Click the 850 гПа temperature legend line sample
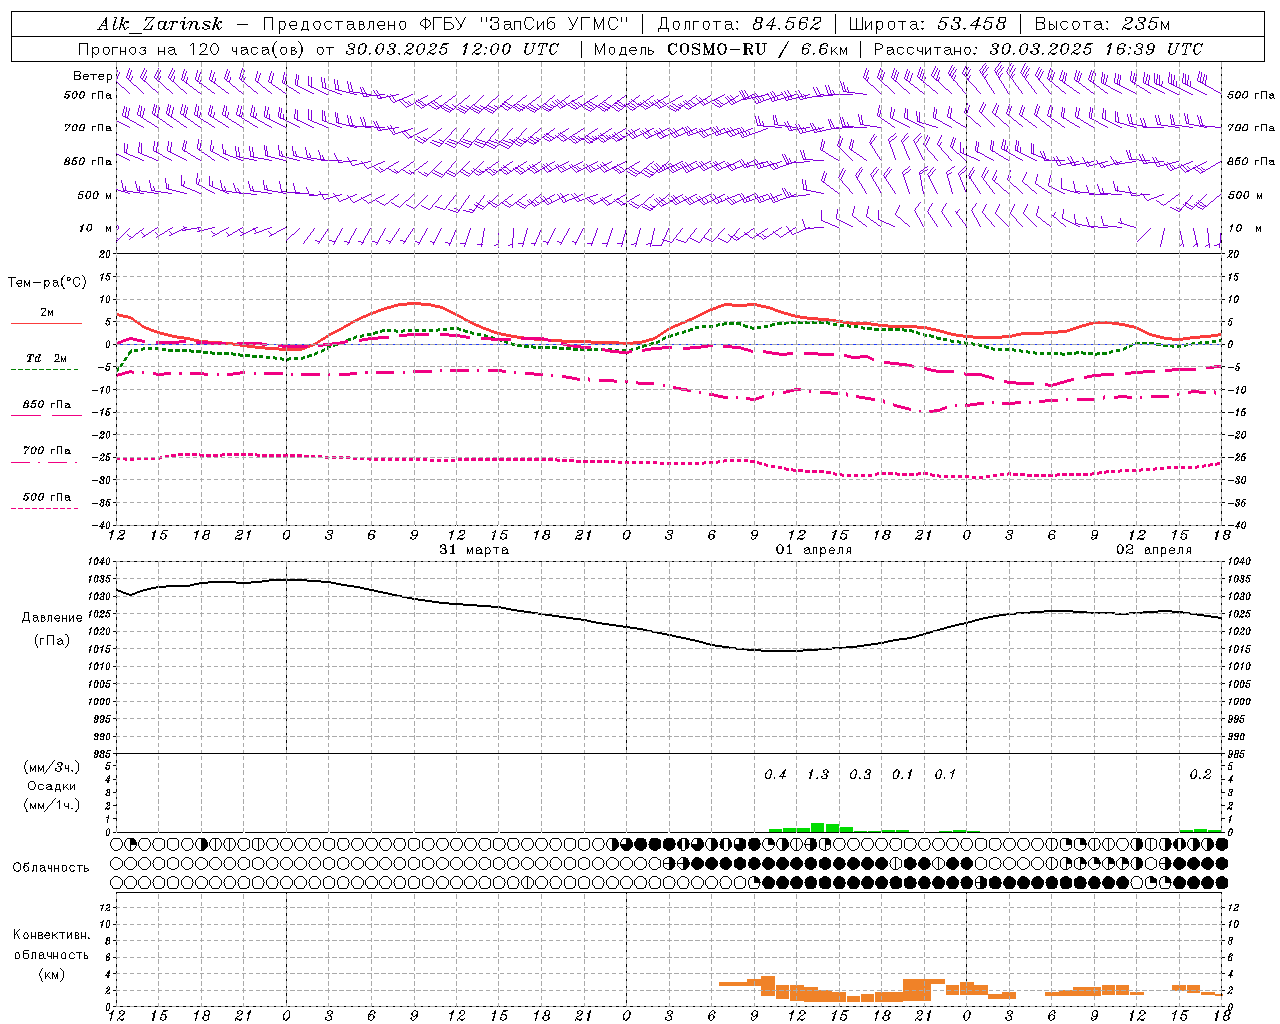 [x=45, y=416]
